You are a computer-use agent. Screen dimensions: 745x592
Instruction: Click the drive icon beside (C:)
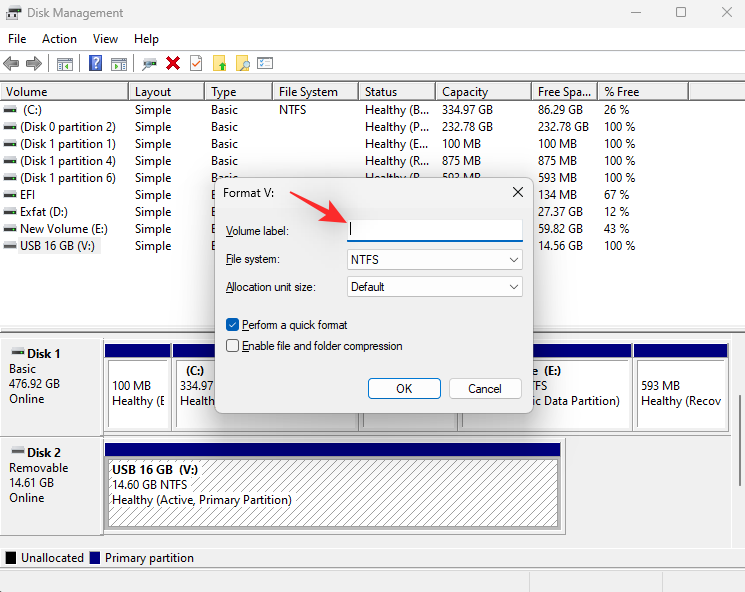(x=10, y=110)
